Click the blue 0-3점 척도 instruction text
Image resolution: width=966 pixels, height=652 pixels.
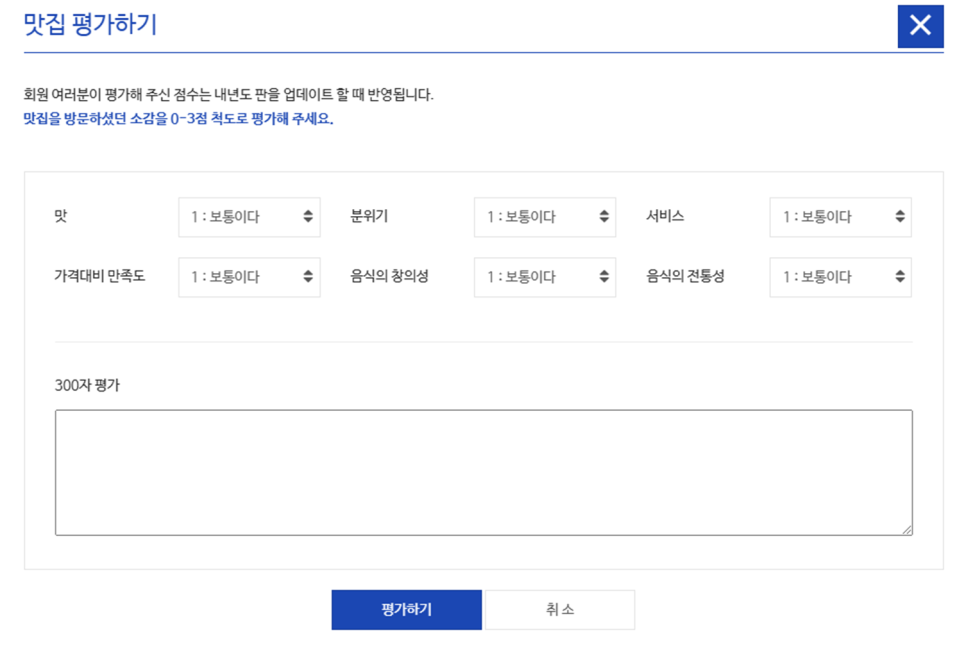[x=178, y=119]
